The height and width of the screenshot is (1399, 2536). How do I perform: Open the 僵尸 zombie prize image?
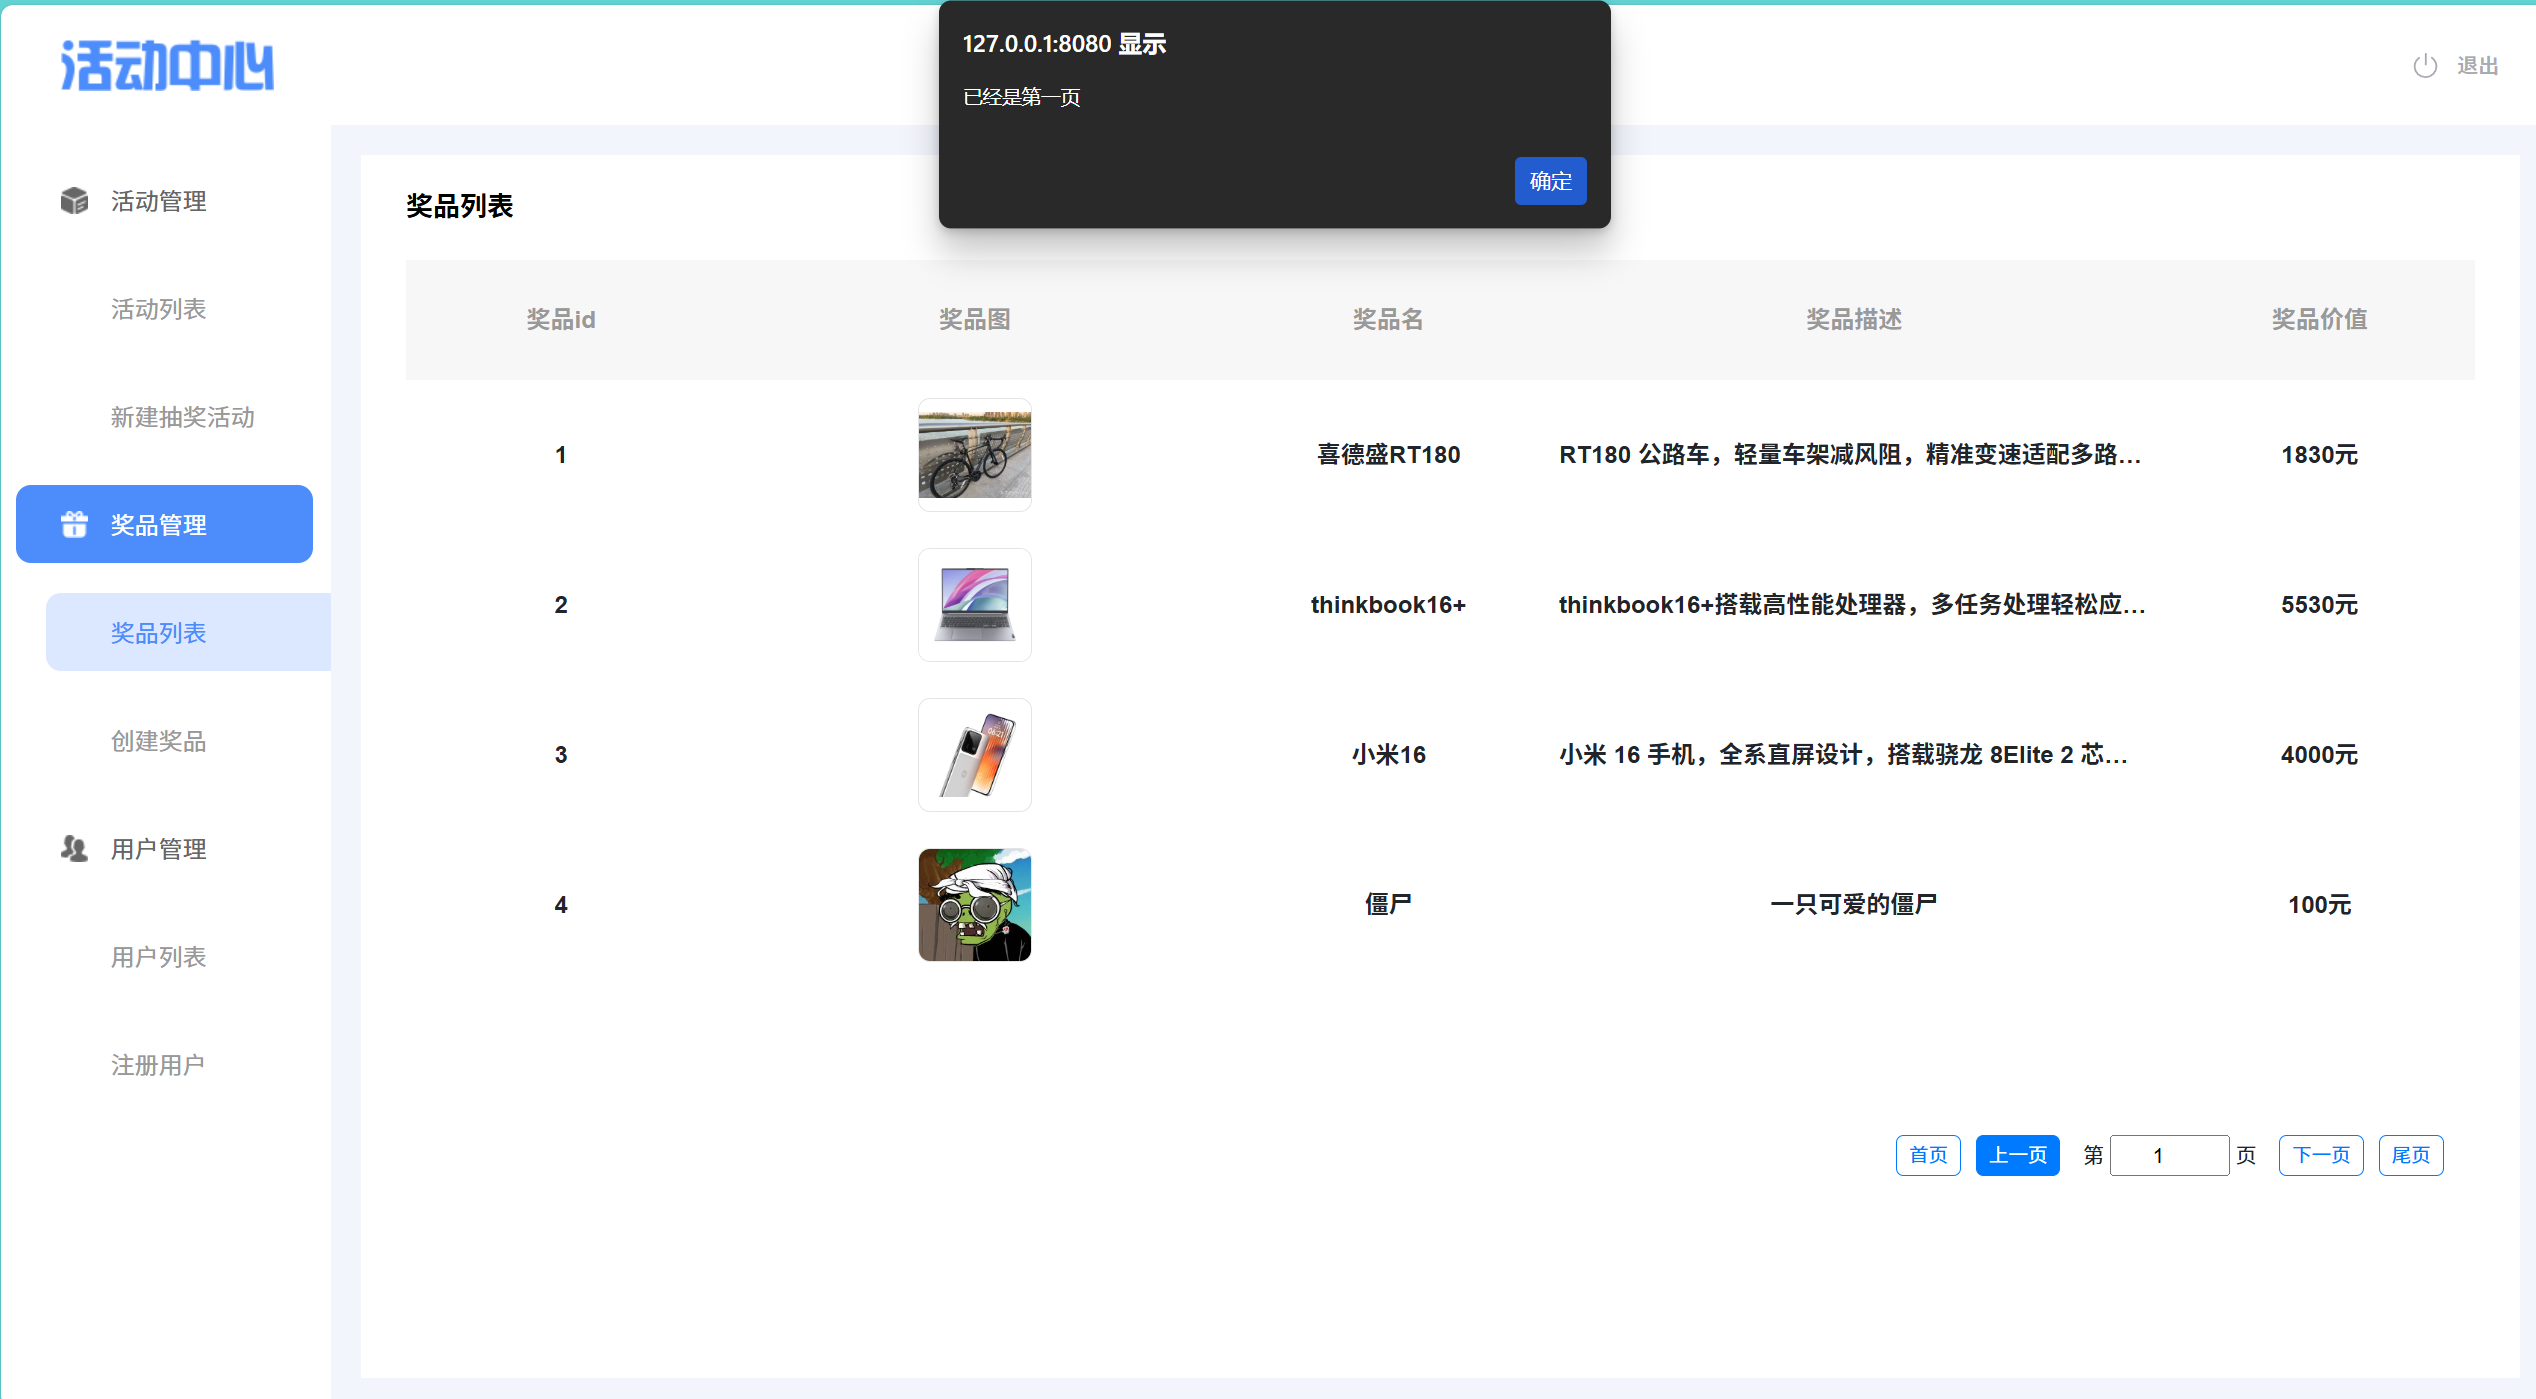[x=974, y=905]
